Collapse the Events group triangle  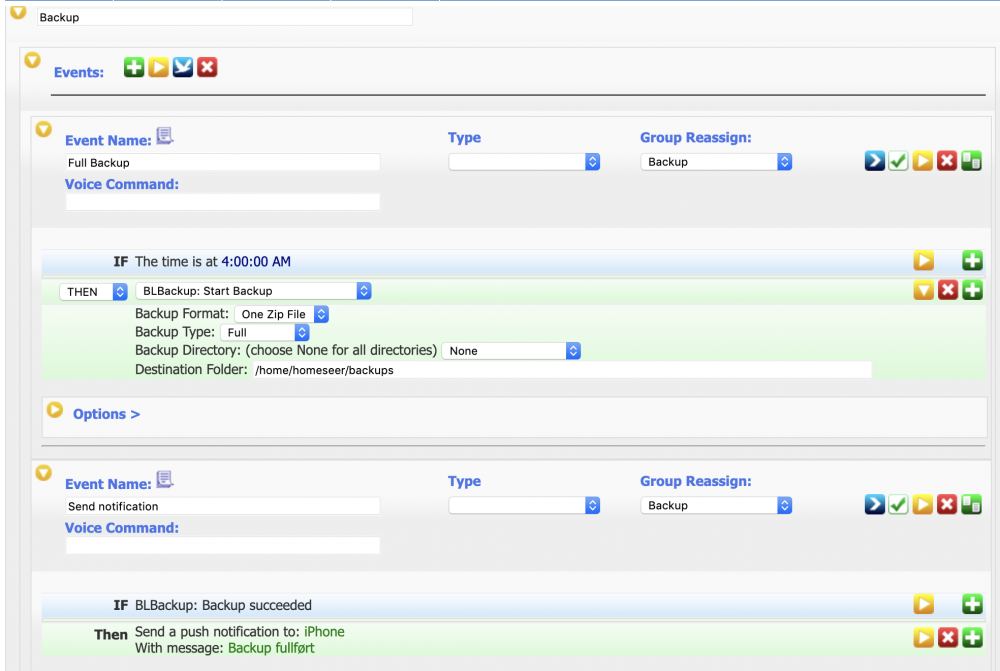[x=32, y=61]
